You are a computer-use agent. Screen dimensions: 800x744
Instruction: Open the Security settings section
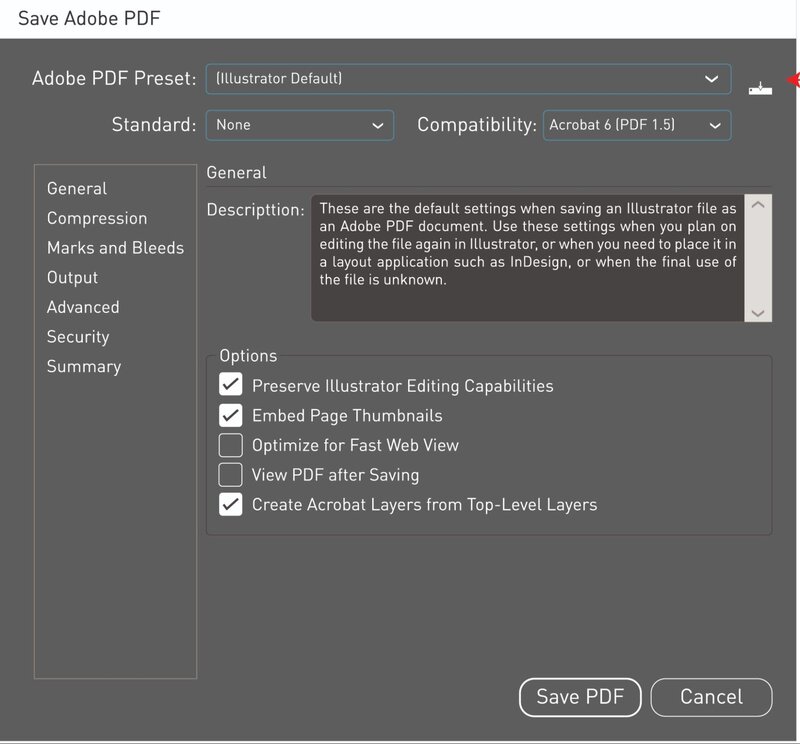pos(78,337)
